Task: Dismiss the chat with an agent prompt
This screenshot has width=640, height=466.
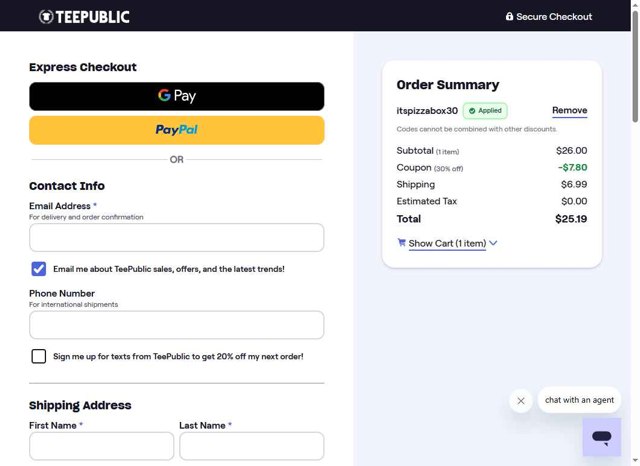Action: click(x=521, y=401)
